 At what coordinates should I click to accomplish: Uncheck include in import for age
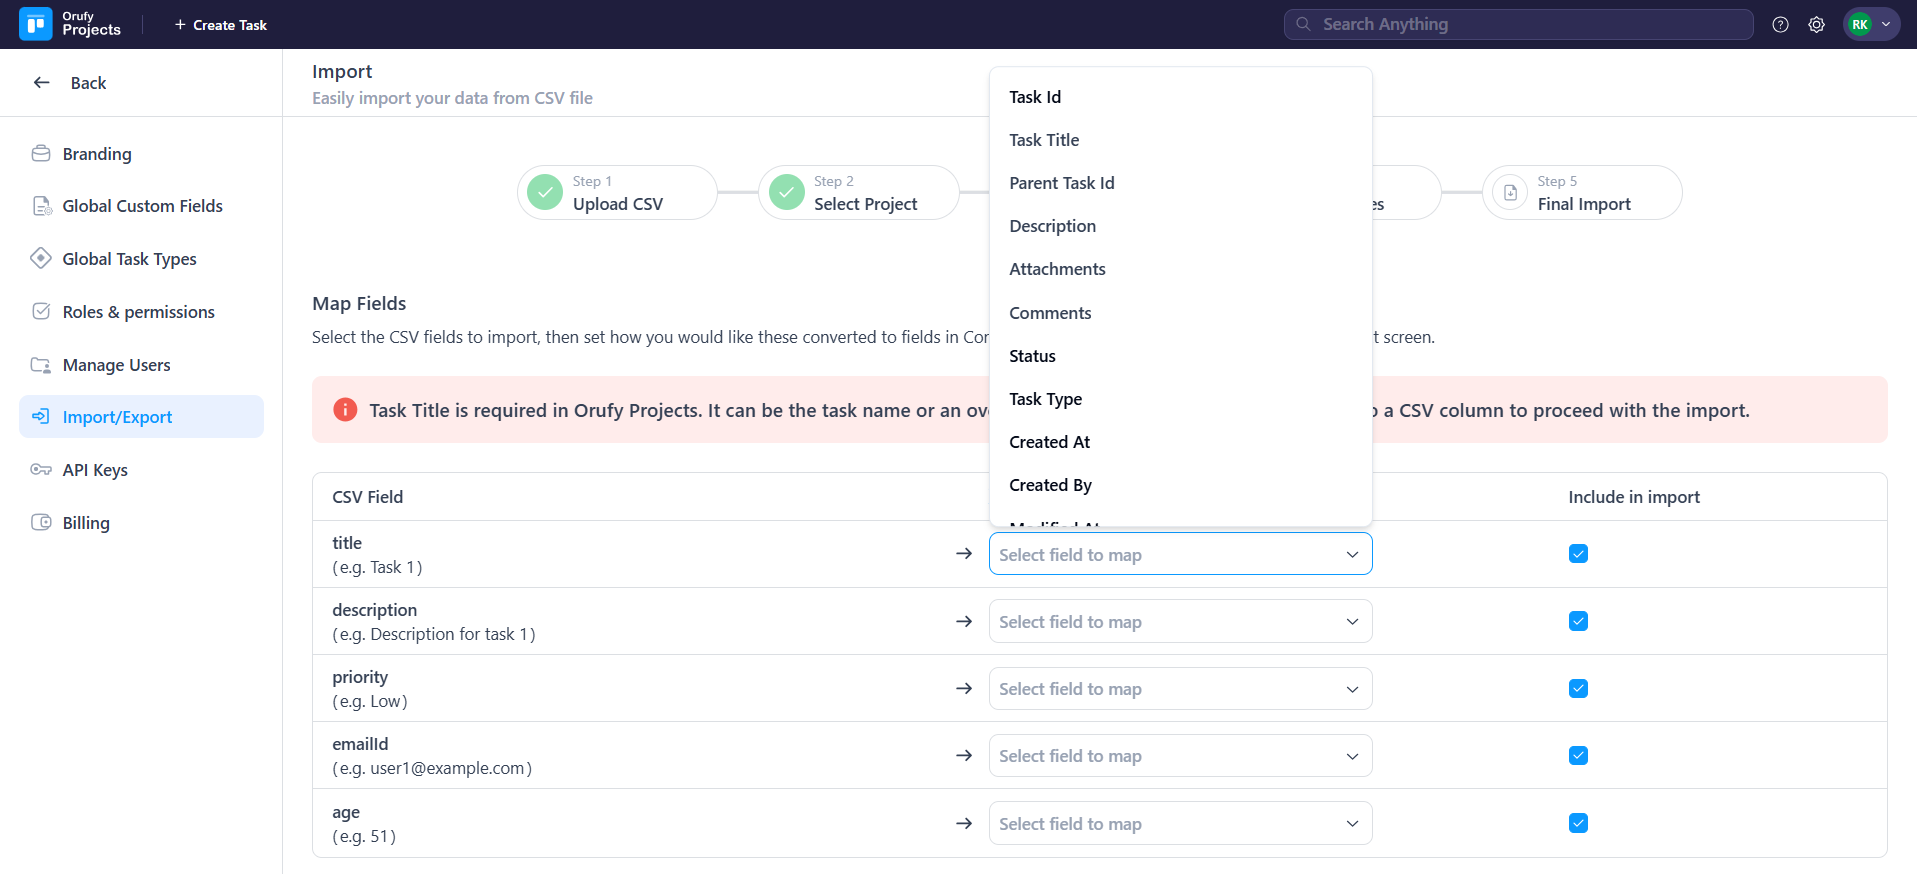click(x=1578, y=823)
